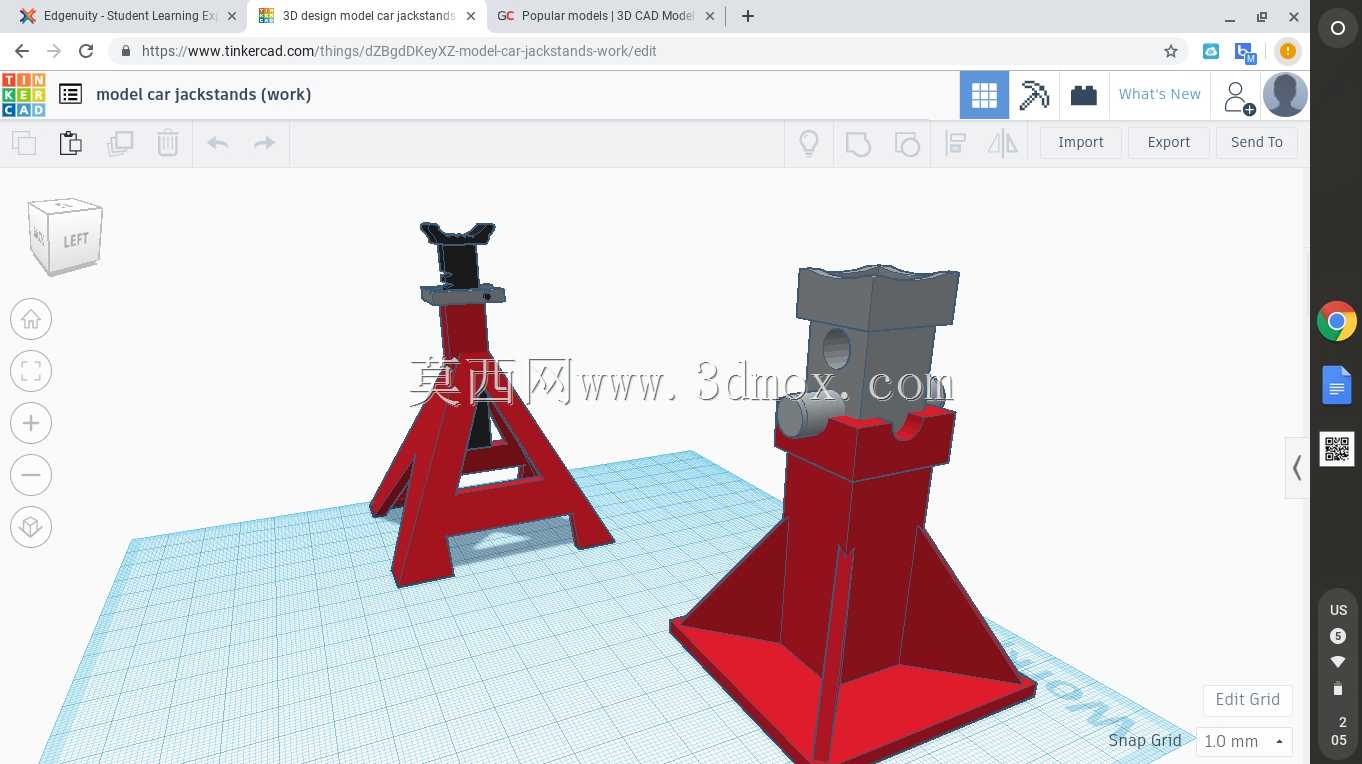This screenshot has width=1362, height=764.
Task: Click the Edit Grid button
Action: pyautogui.click(x=1247, y=699)
